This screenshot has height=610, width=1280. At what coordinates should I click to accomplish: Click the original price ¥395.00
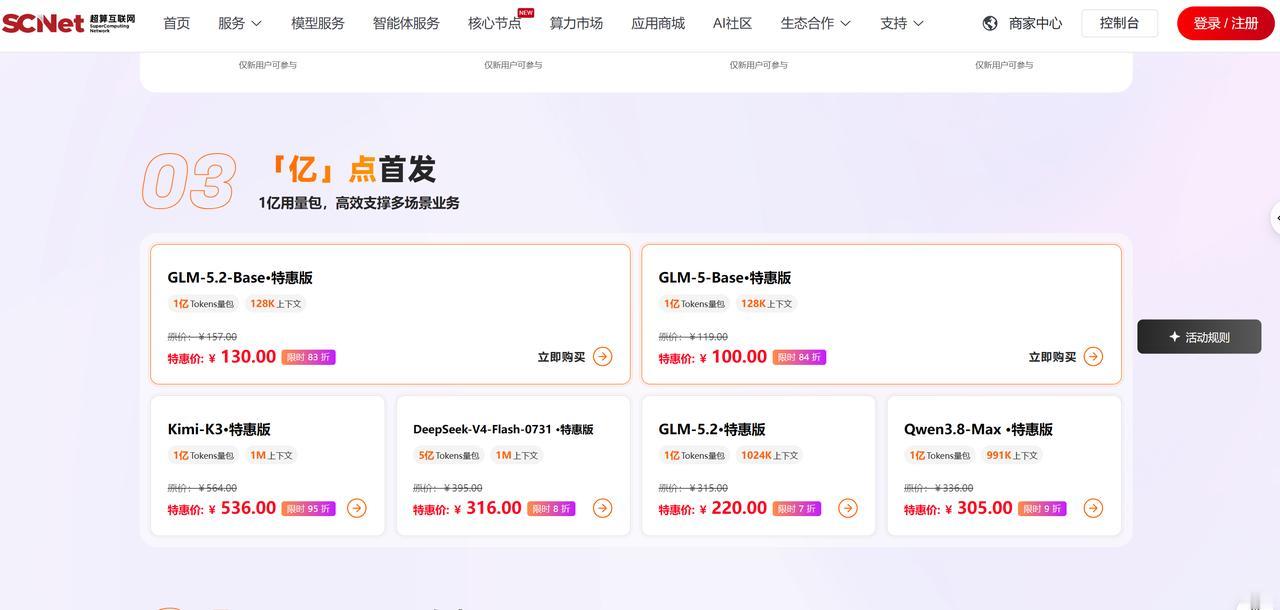pyautogui.click(x=448, y=488)
